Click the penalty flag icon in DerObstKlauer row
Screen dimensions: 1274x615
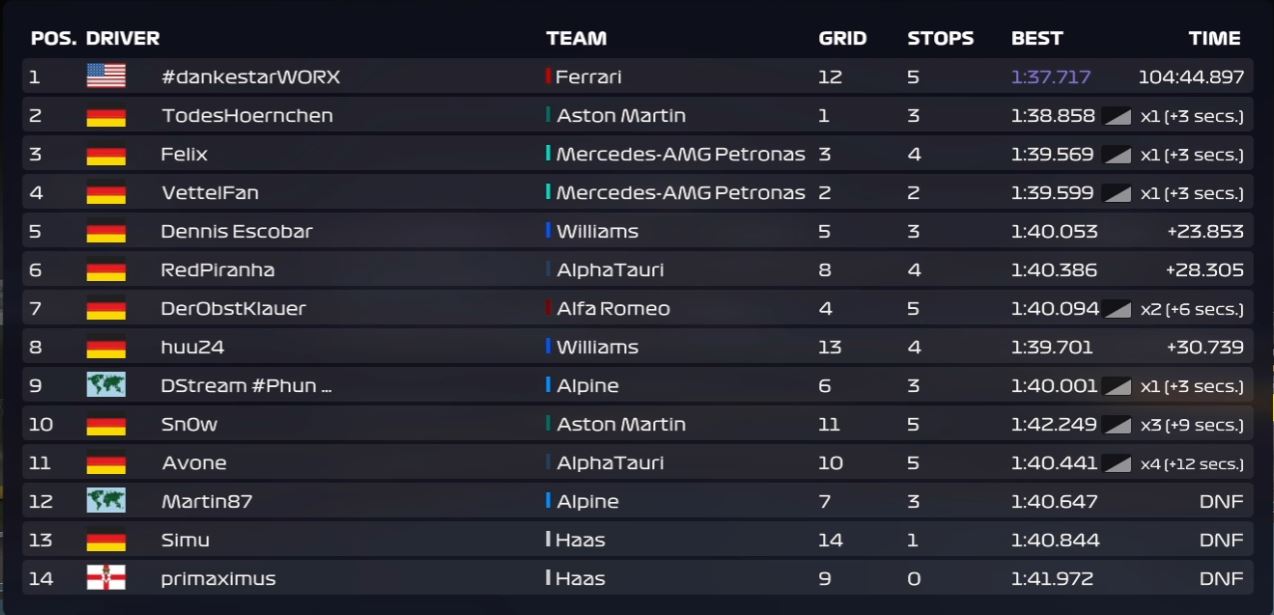coord(1117,309)
